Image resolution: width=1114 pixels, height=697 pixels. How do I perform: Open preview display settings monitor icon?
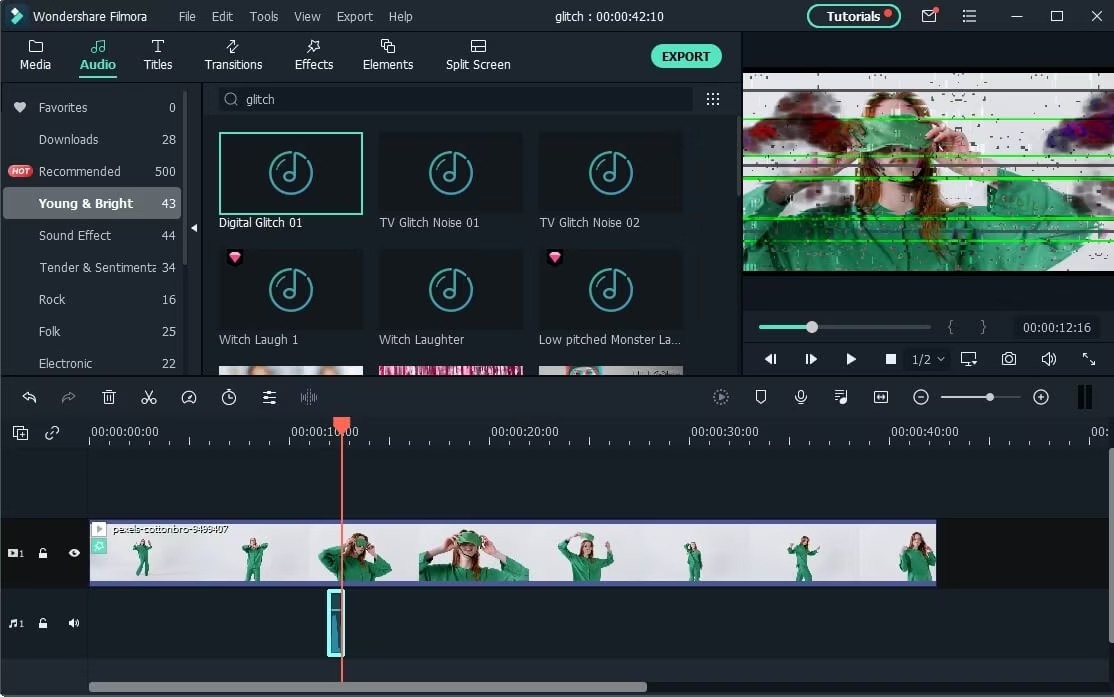click(968, 359)
